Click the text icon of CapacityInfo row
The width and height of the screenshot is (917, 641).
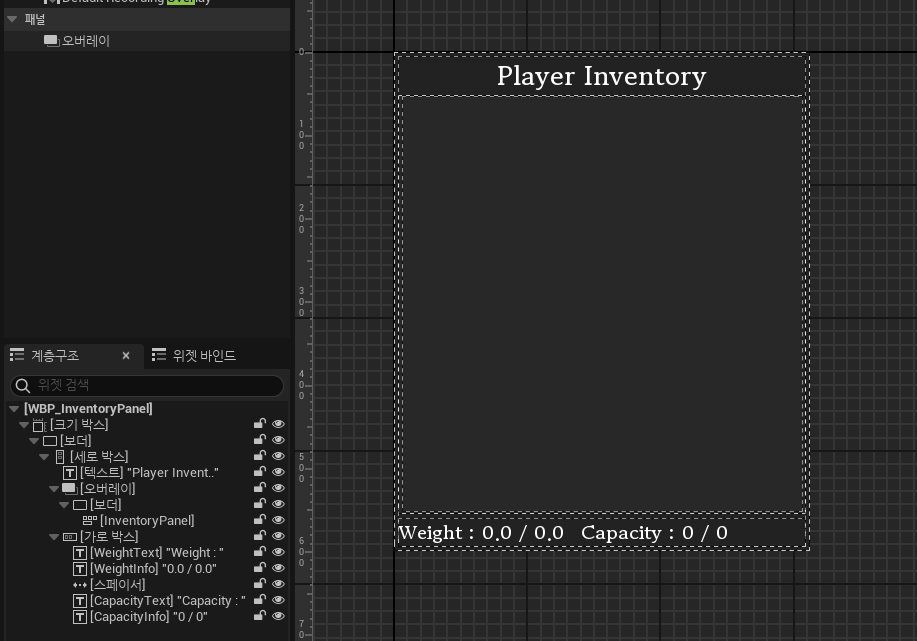click(80, 616)
